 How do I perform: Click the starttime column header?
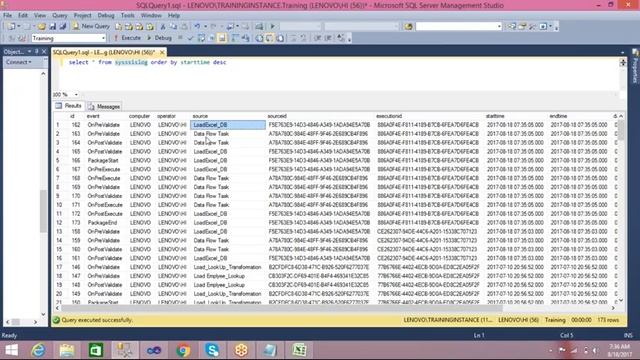(x=495, y=116)
